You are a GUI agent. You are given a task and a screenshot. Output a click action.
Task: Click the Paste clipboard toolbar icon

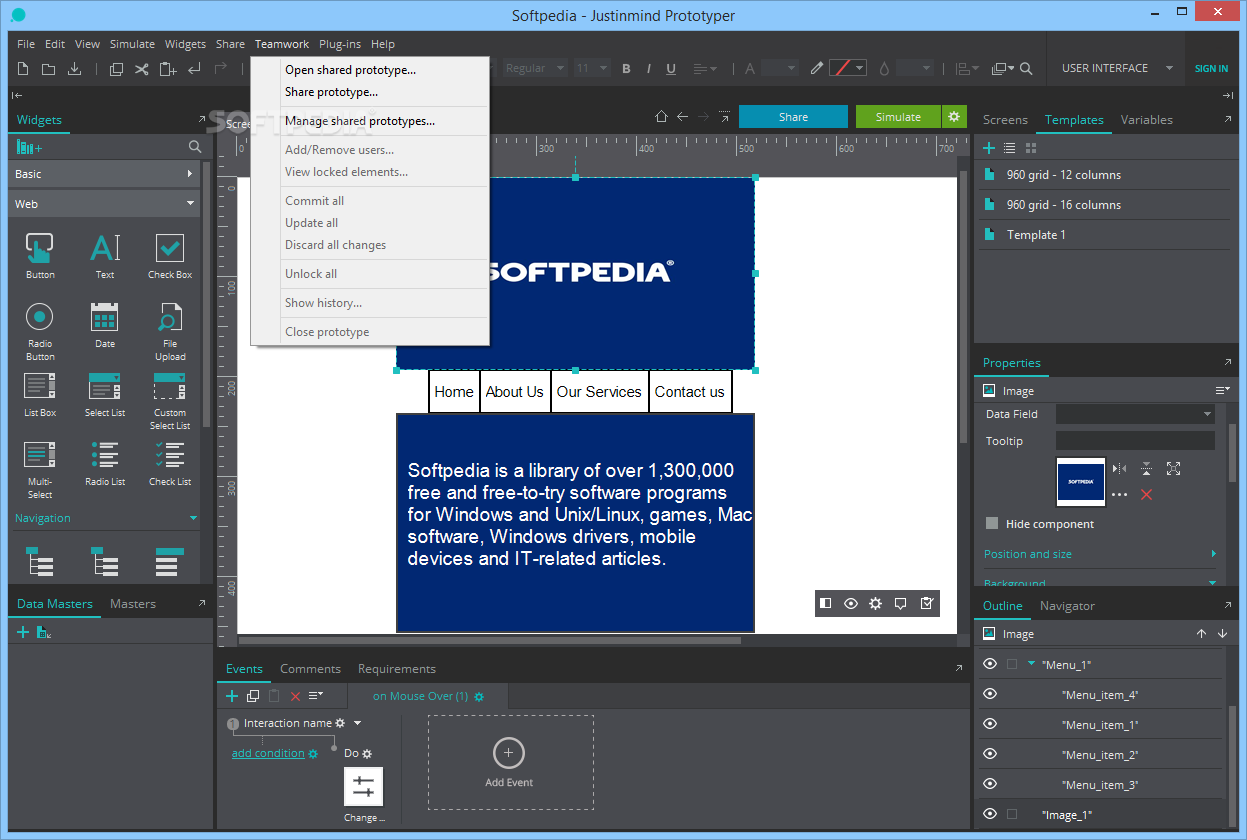(x=167, y=69)
